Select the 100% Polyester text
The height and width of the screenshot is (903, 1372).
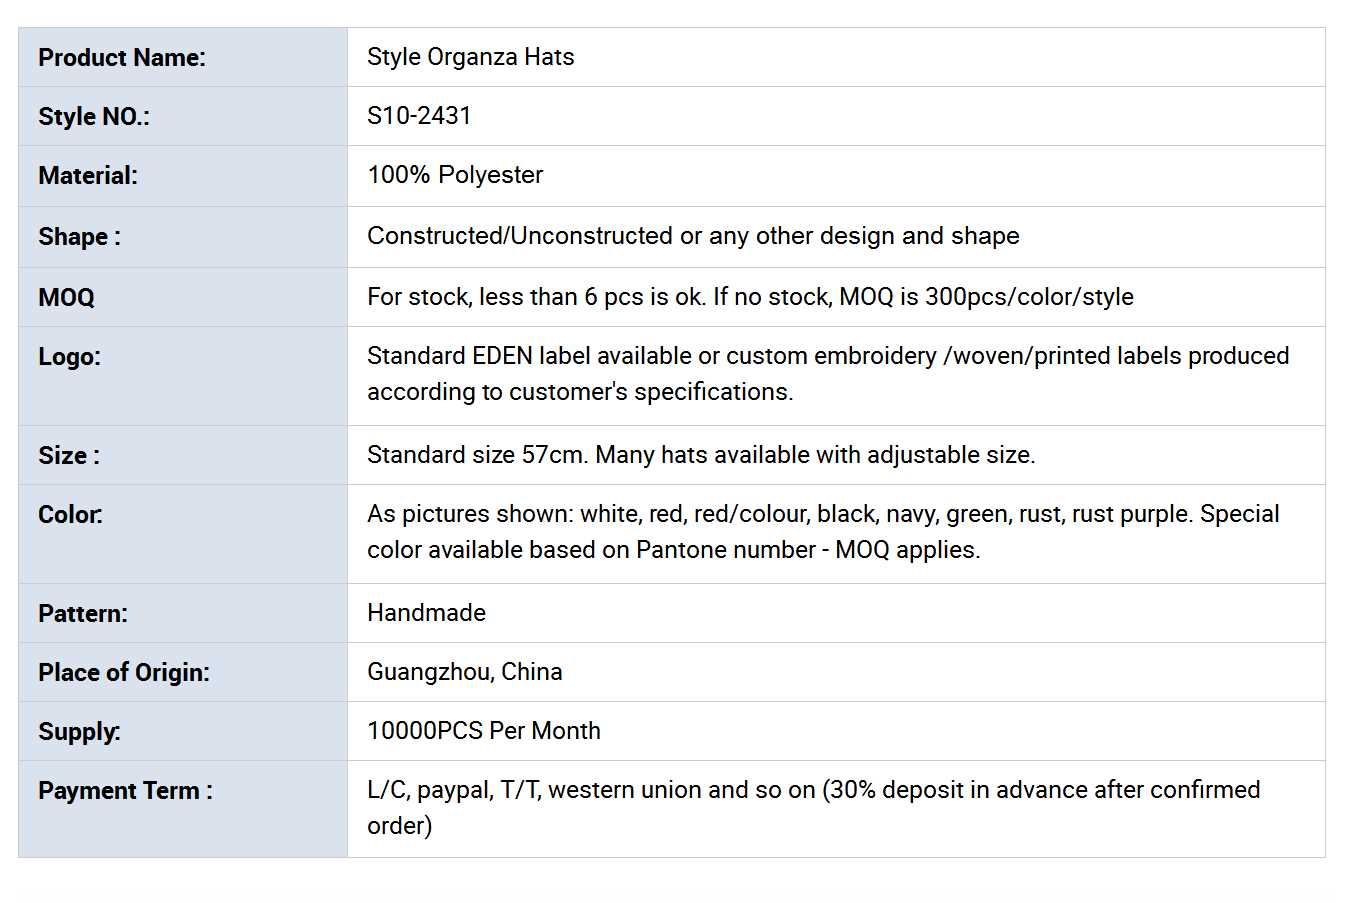tap(455, 175)
